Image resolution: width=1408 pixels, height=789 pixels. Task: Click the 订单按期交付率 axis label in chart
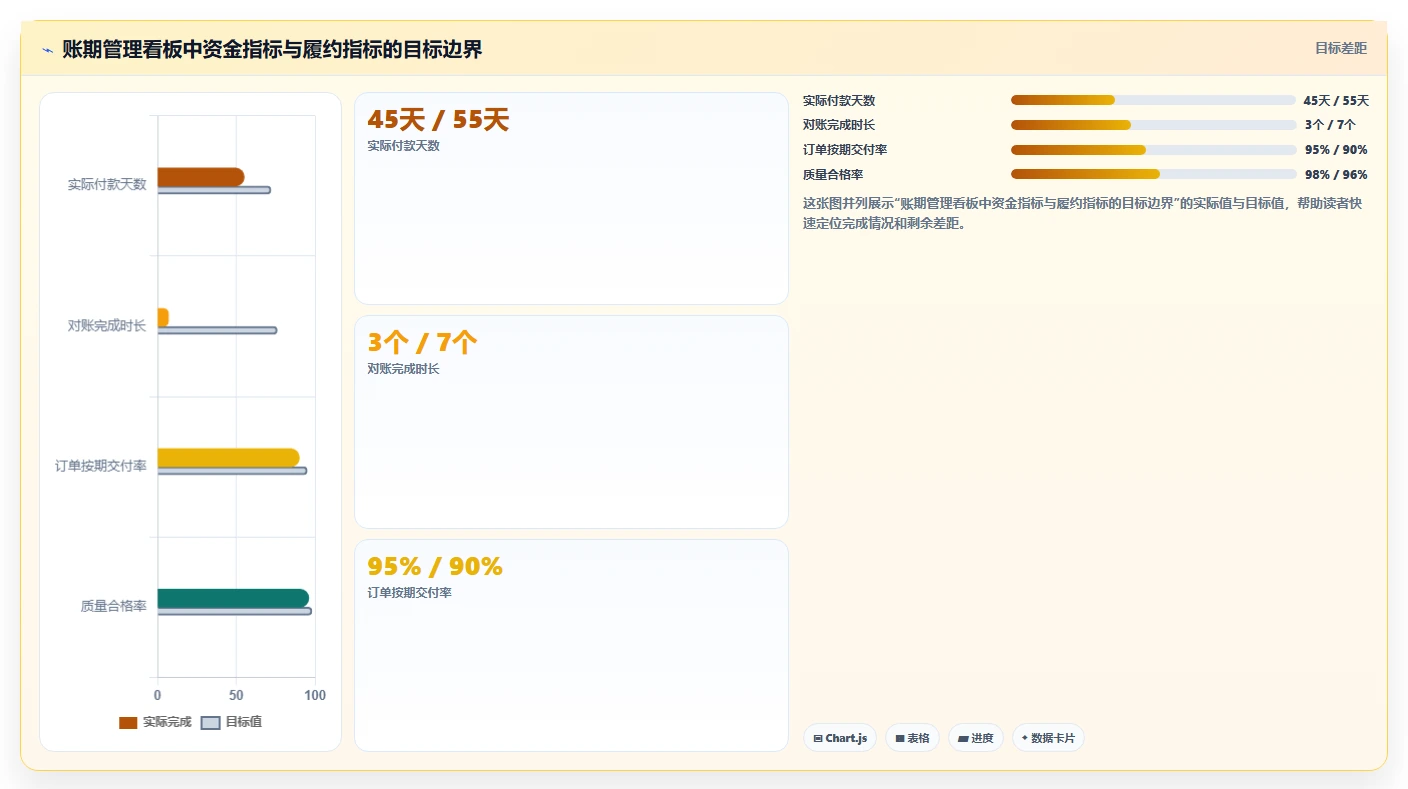[101, 466]
